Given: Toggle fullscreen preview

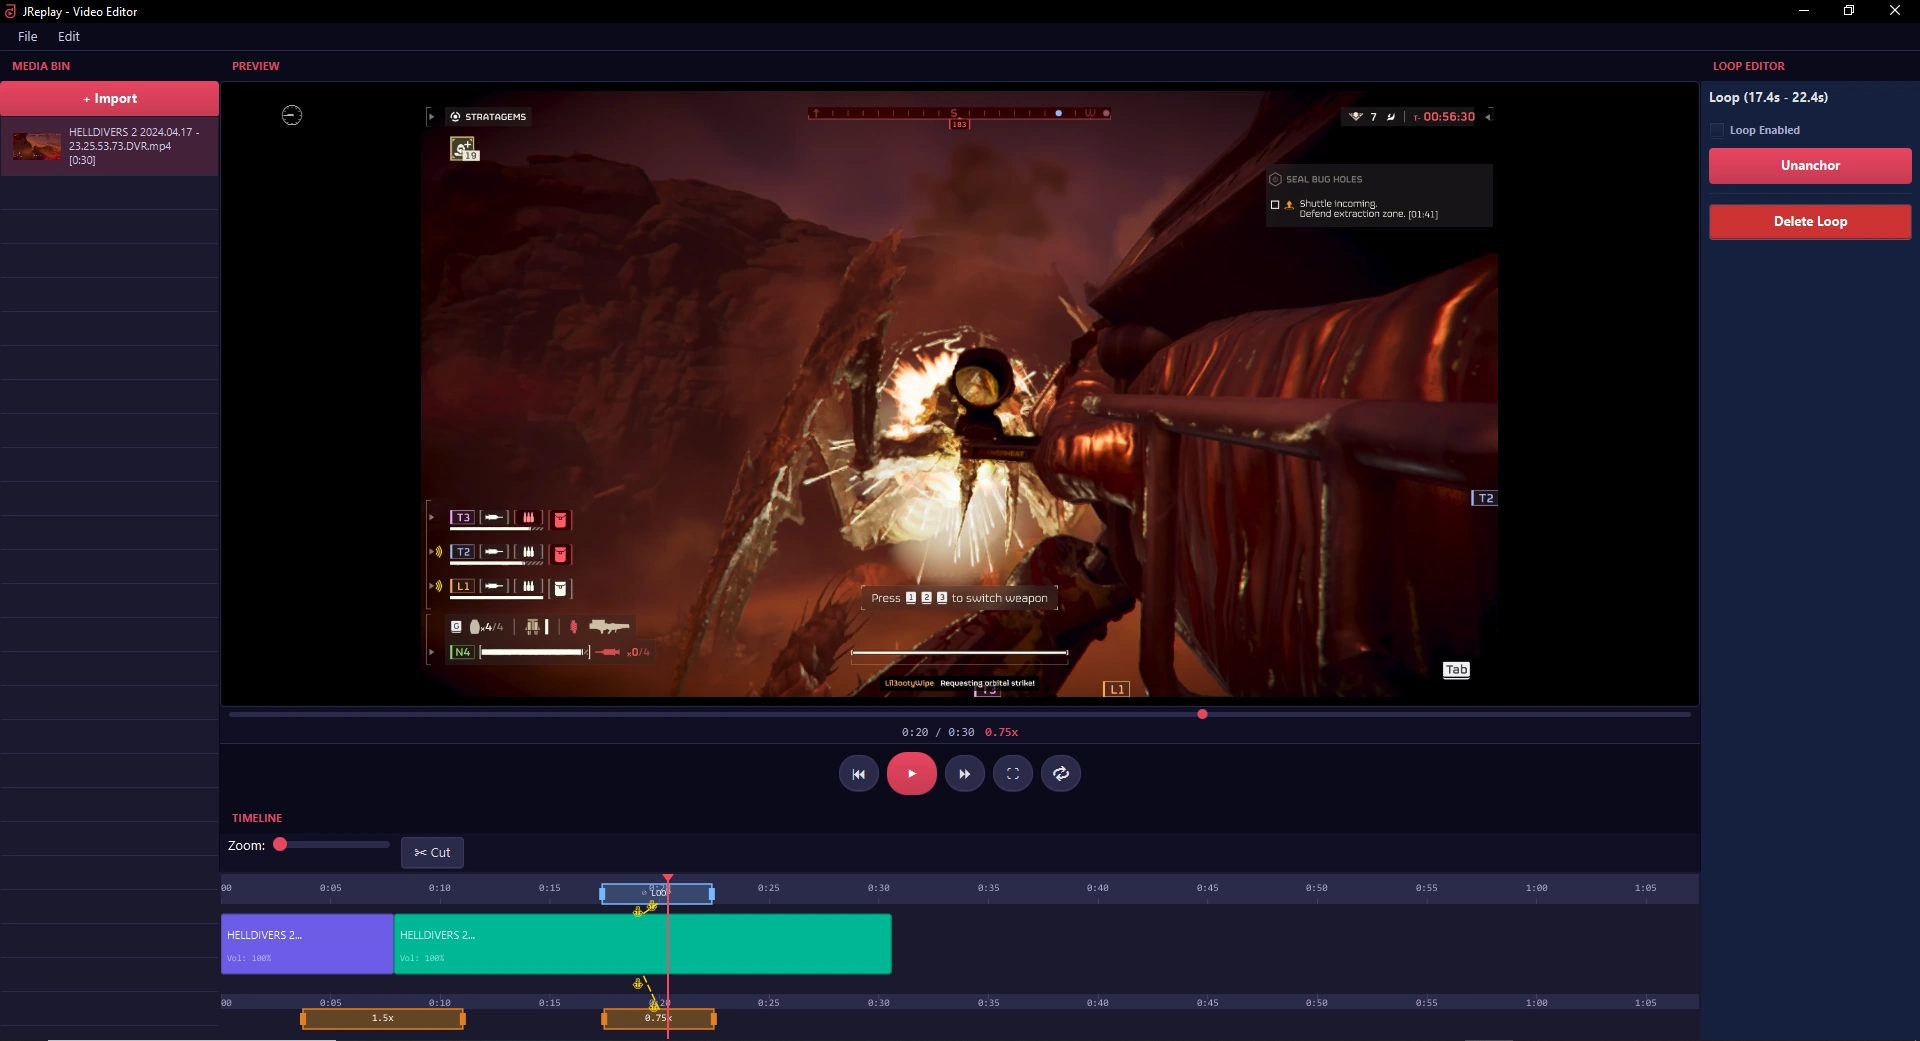Looking at the screenshot, I should click(1012, 774).
